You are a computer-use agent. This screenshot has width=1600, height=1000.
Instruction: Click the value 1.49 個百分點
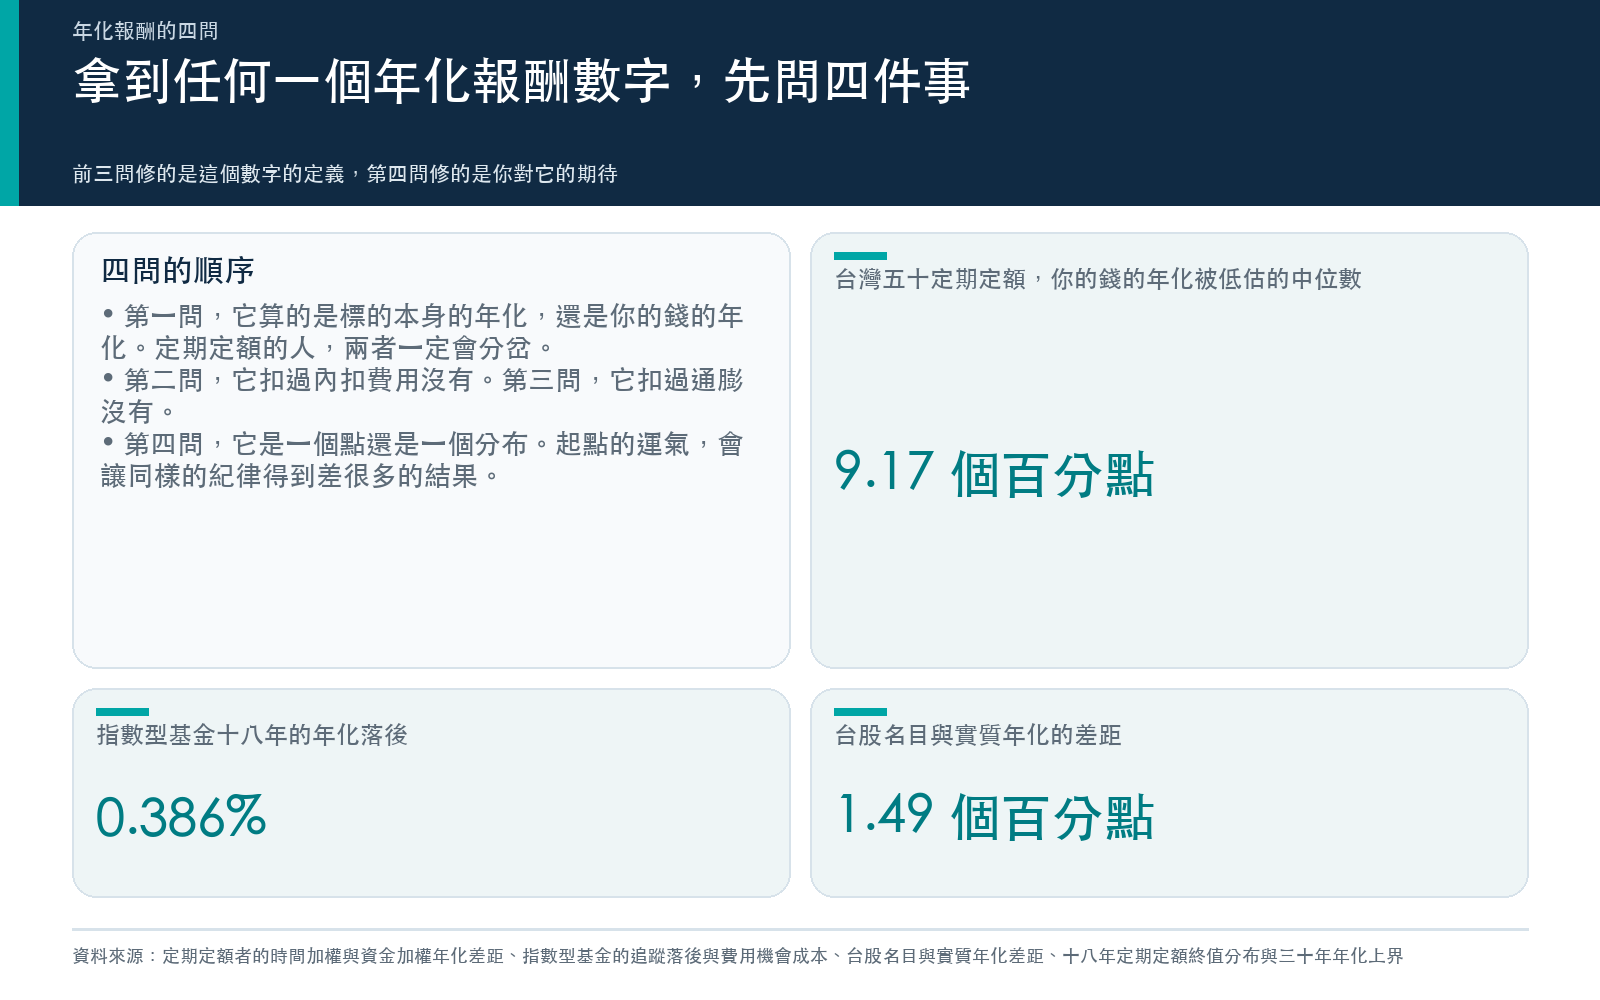click(x=994, y=816)
